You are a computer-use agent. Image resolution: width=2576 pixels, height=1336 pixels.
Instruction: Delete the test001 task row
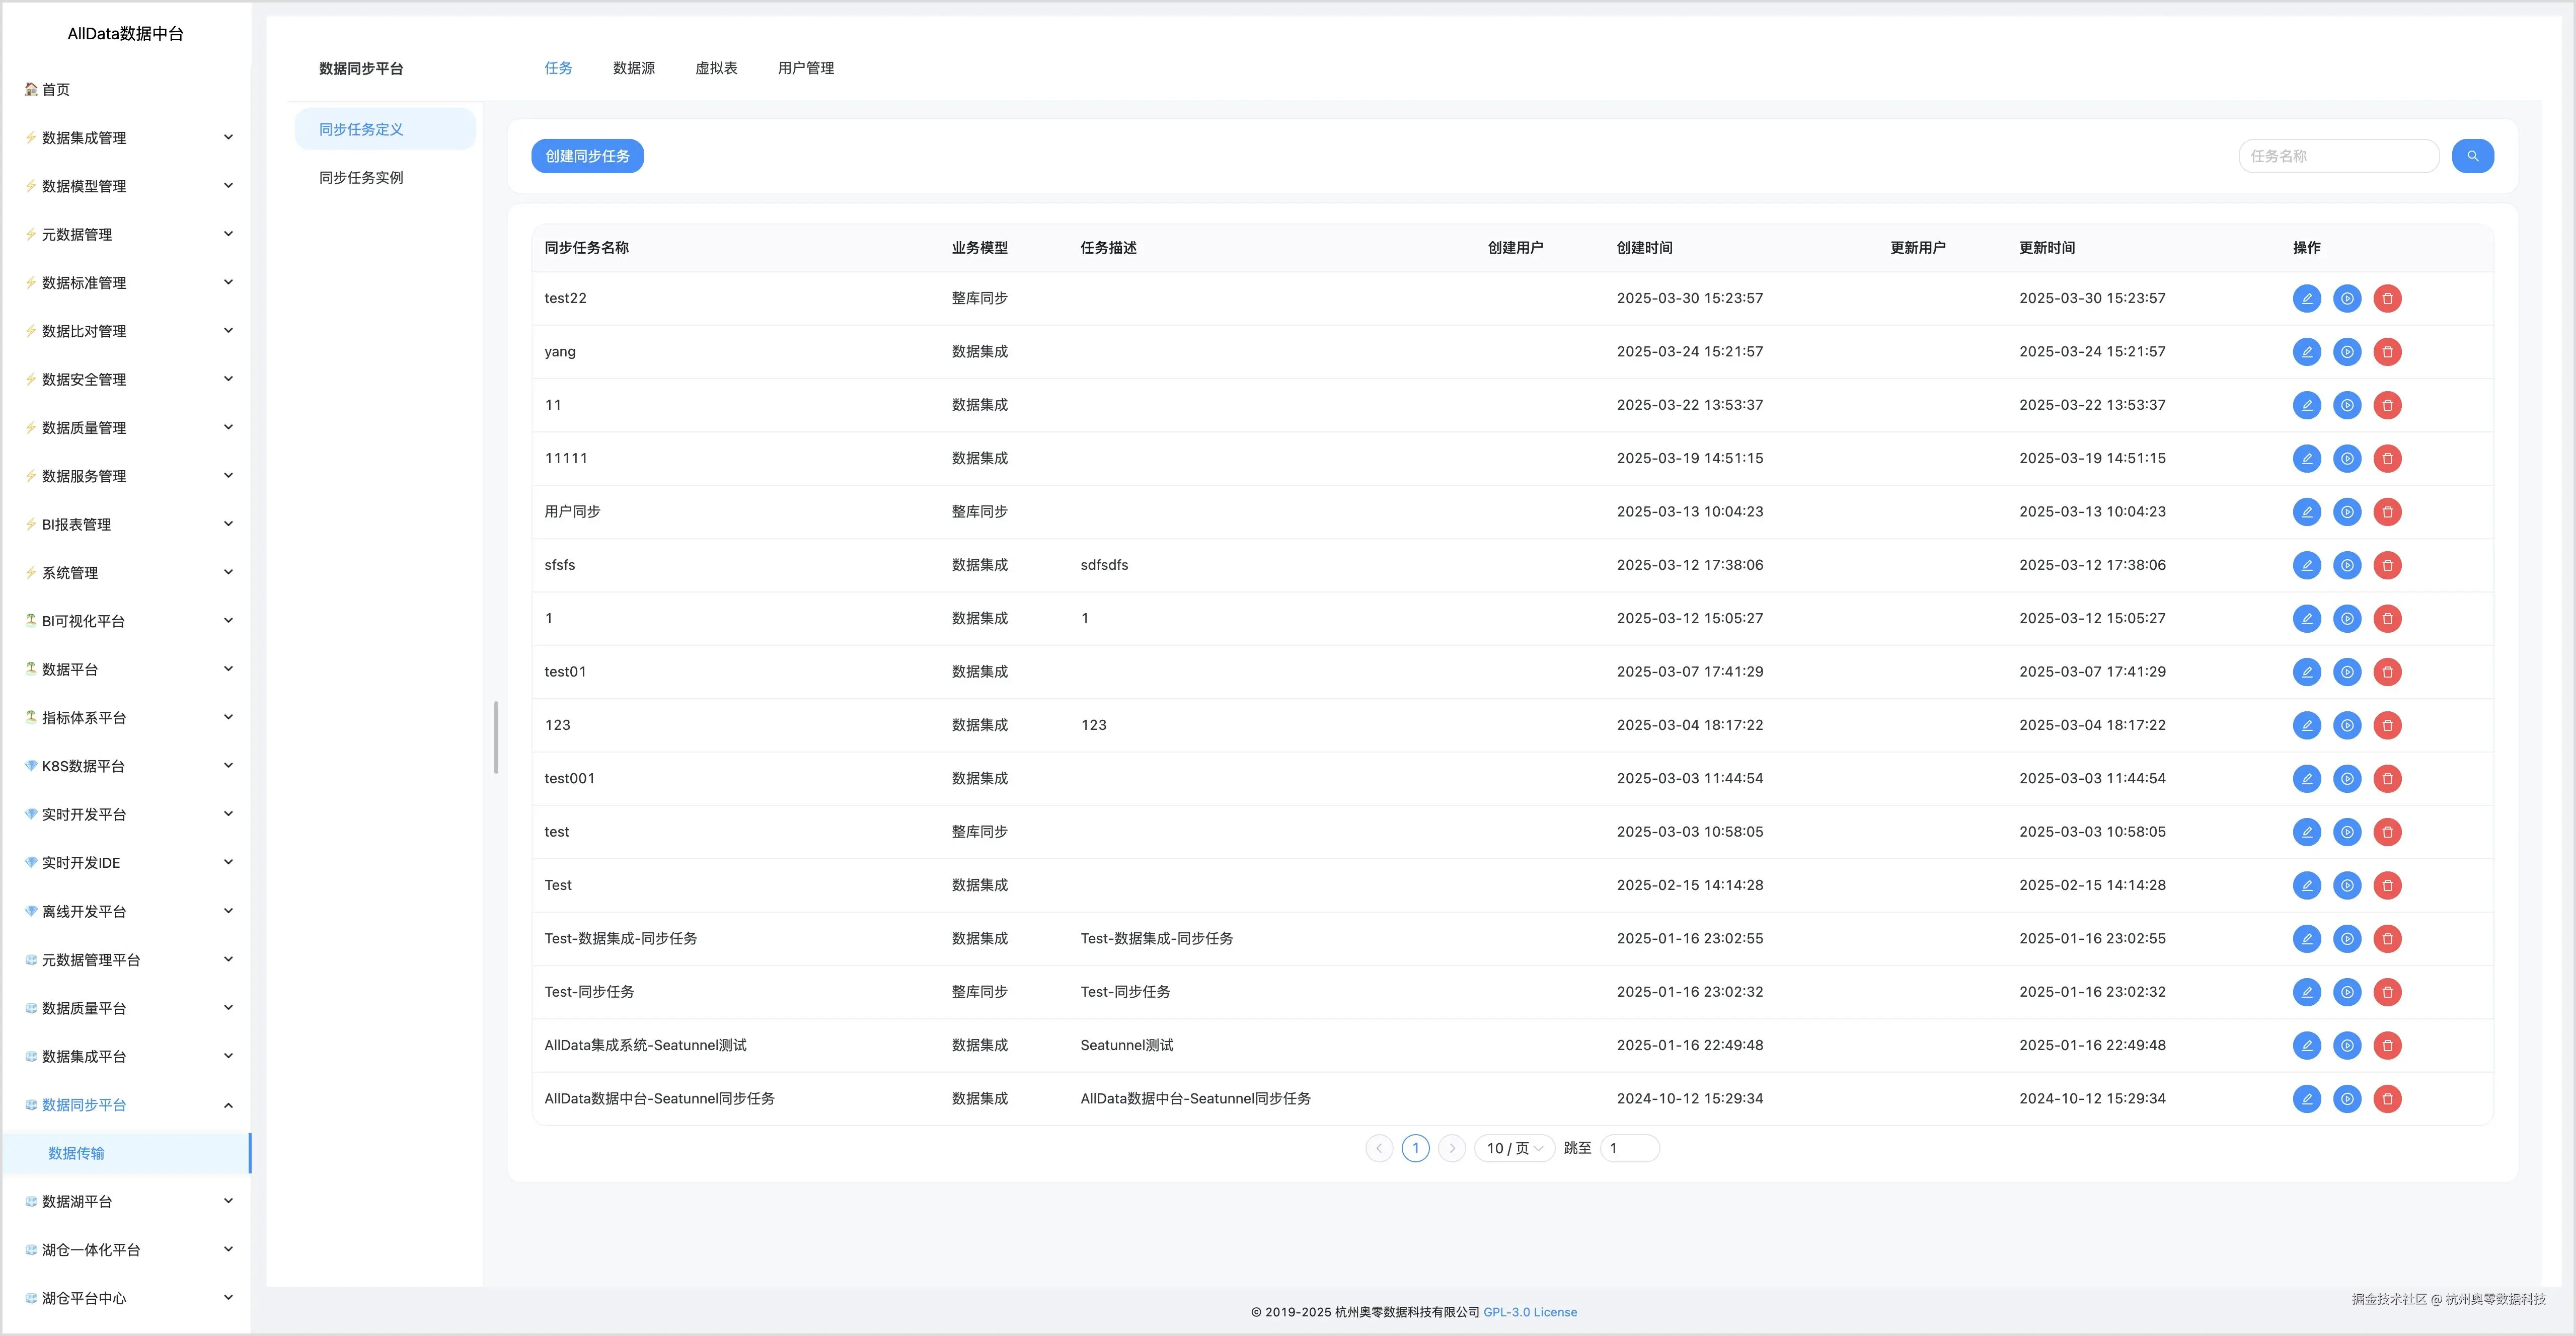point(2387,779)
